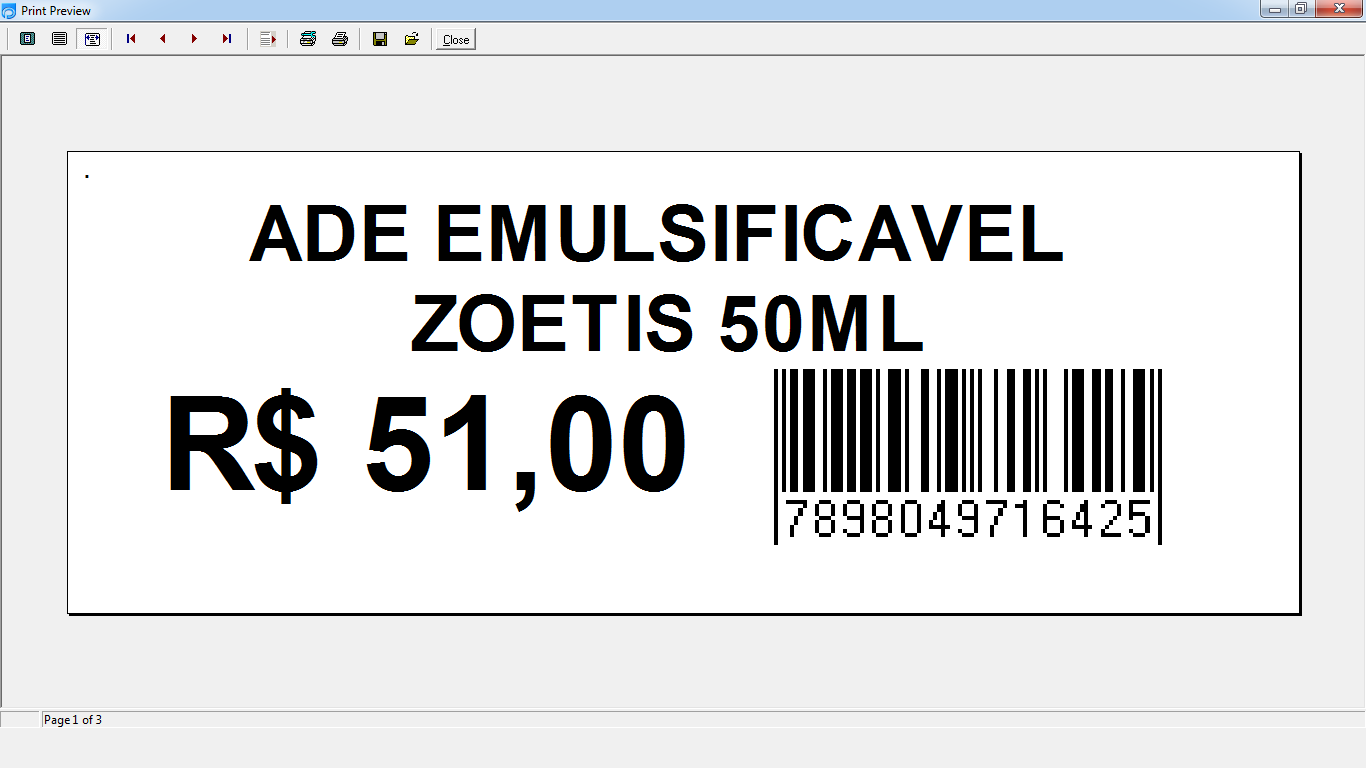The image size is (1366, 768).
Task: Open printer setup icon
Action: point(308,39)
